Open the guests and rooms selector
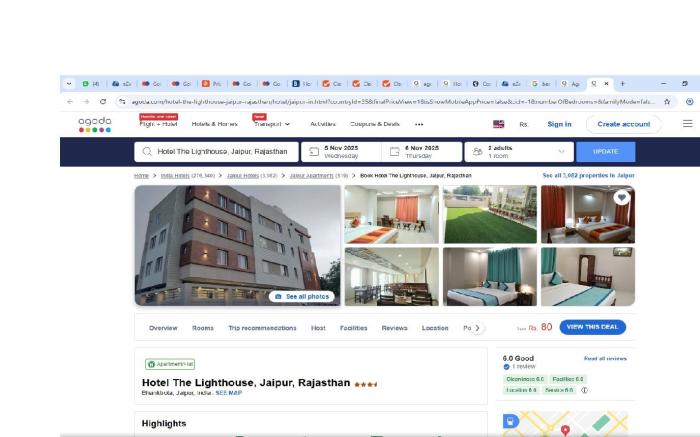 [x=520, y=152]
